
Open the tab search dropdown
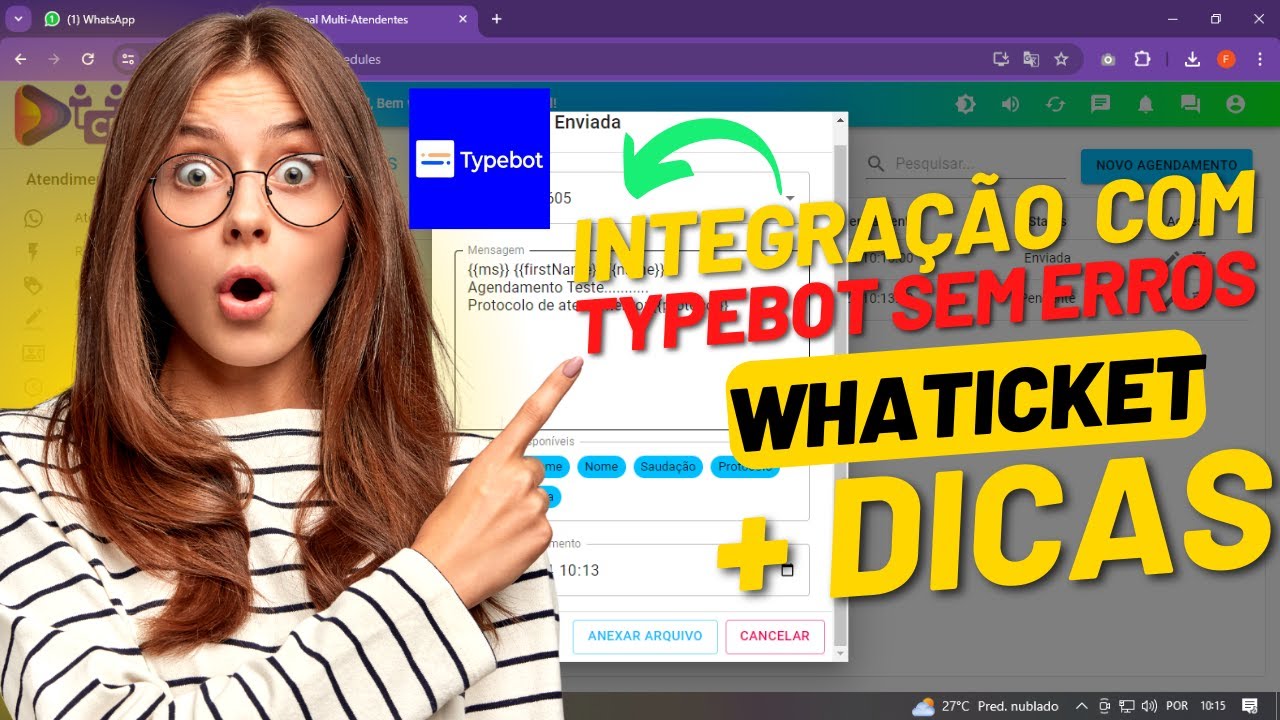coord(18,19)
